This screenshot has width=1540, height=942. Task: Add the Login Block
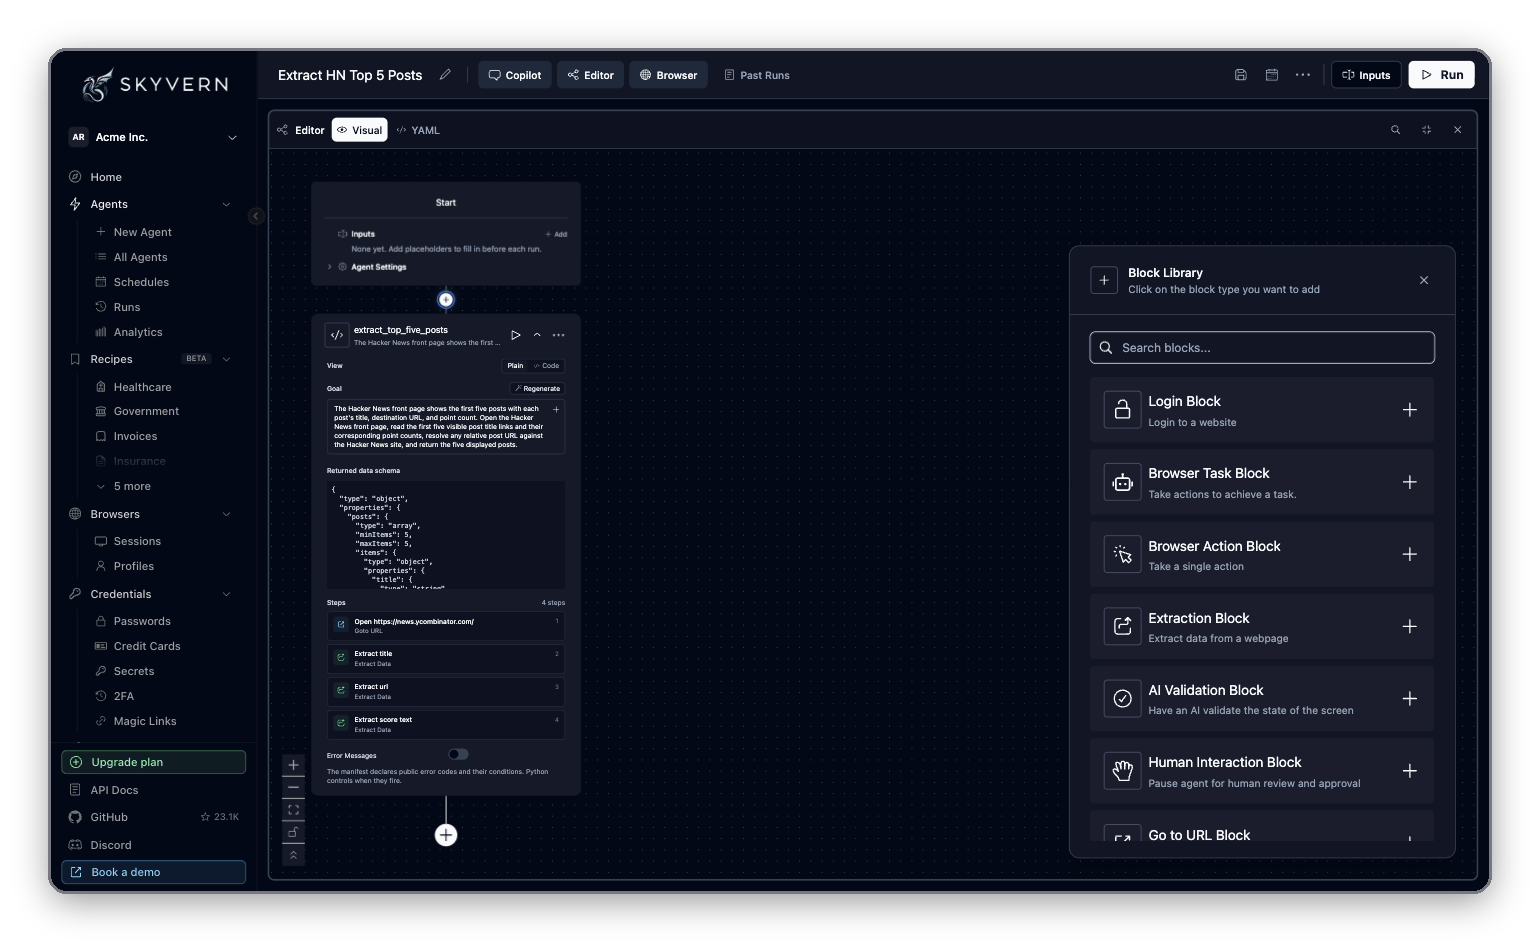click(1409, 410)
